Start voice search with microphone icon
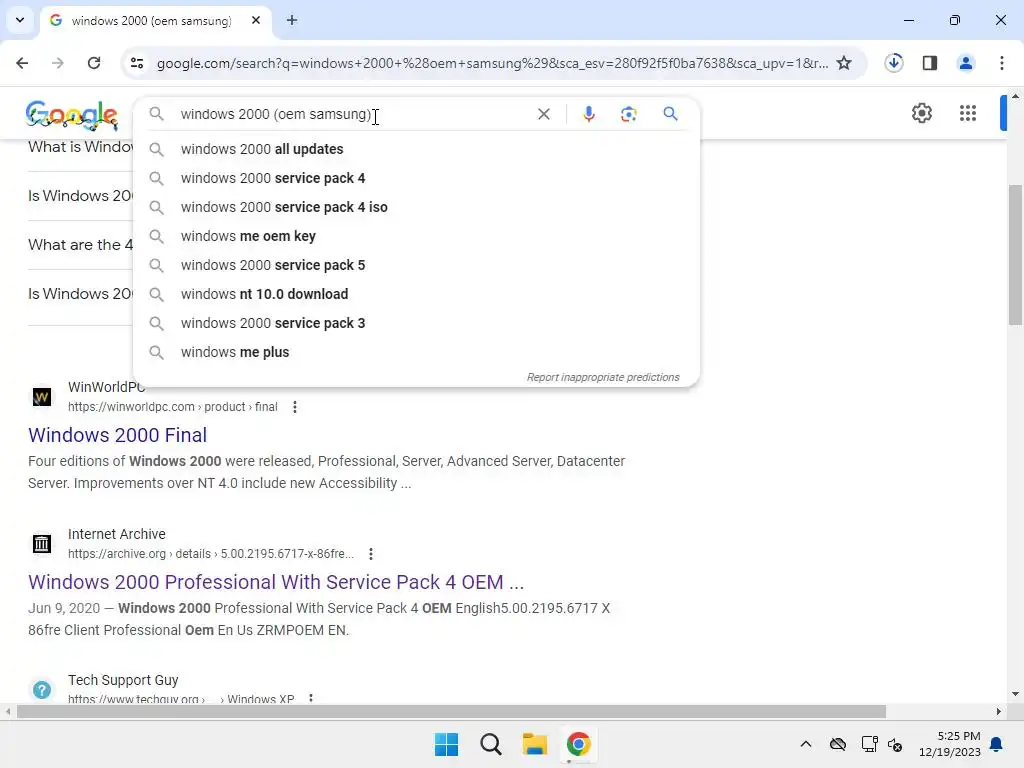The height and width of the screenshot is (768, 1024). 588,114
